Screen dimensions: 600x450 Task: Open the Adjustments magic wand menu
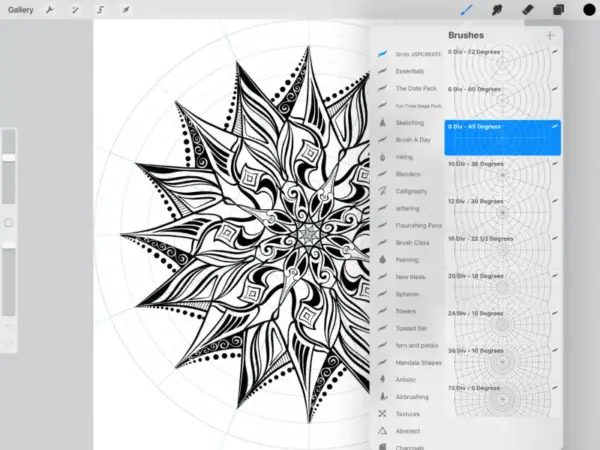[75, 10]
